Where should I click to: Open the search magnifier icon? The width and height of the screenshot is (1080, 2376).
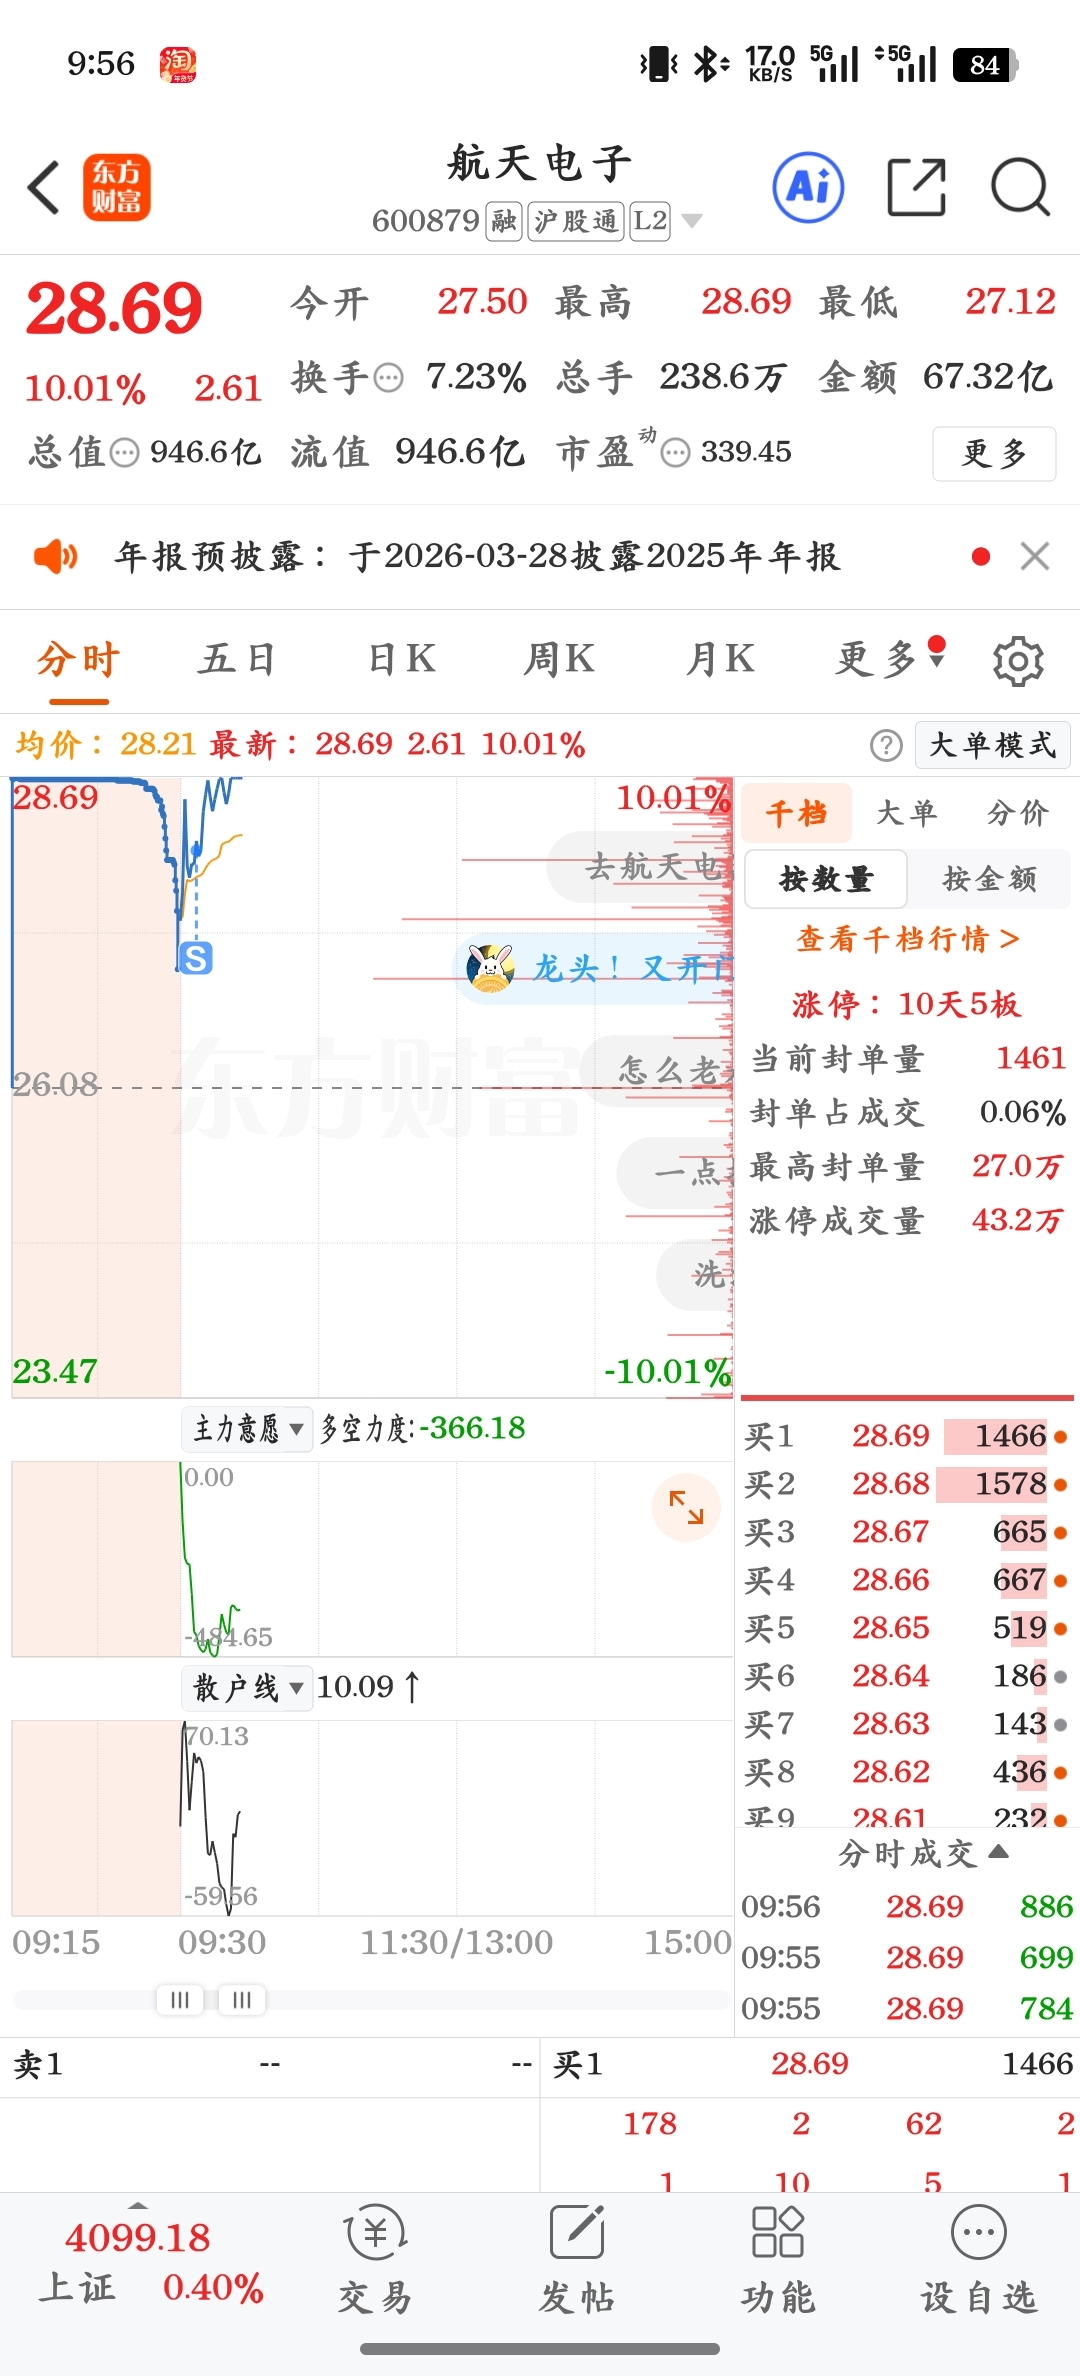[1020, 187]
